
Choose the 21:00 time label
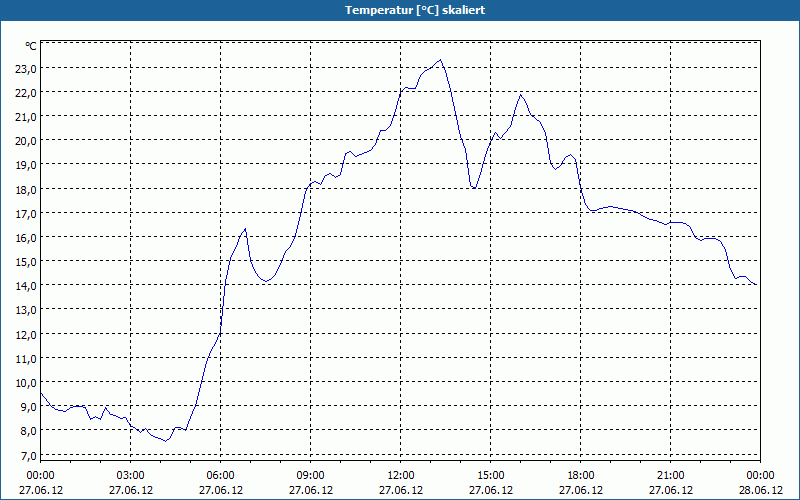tap(670, 476)
